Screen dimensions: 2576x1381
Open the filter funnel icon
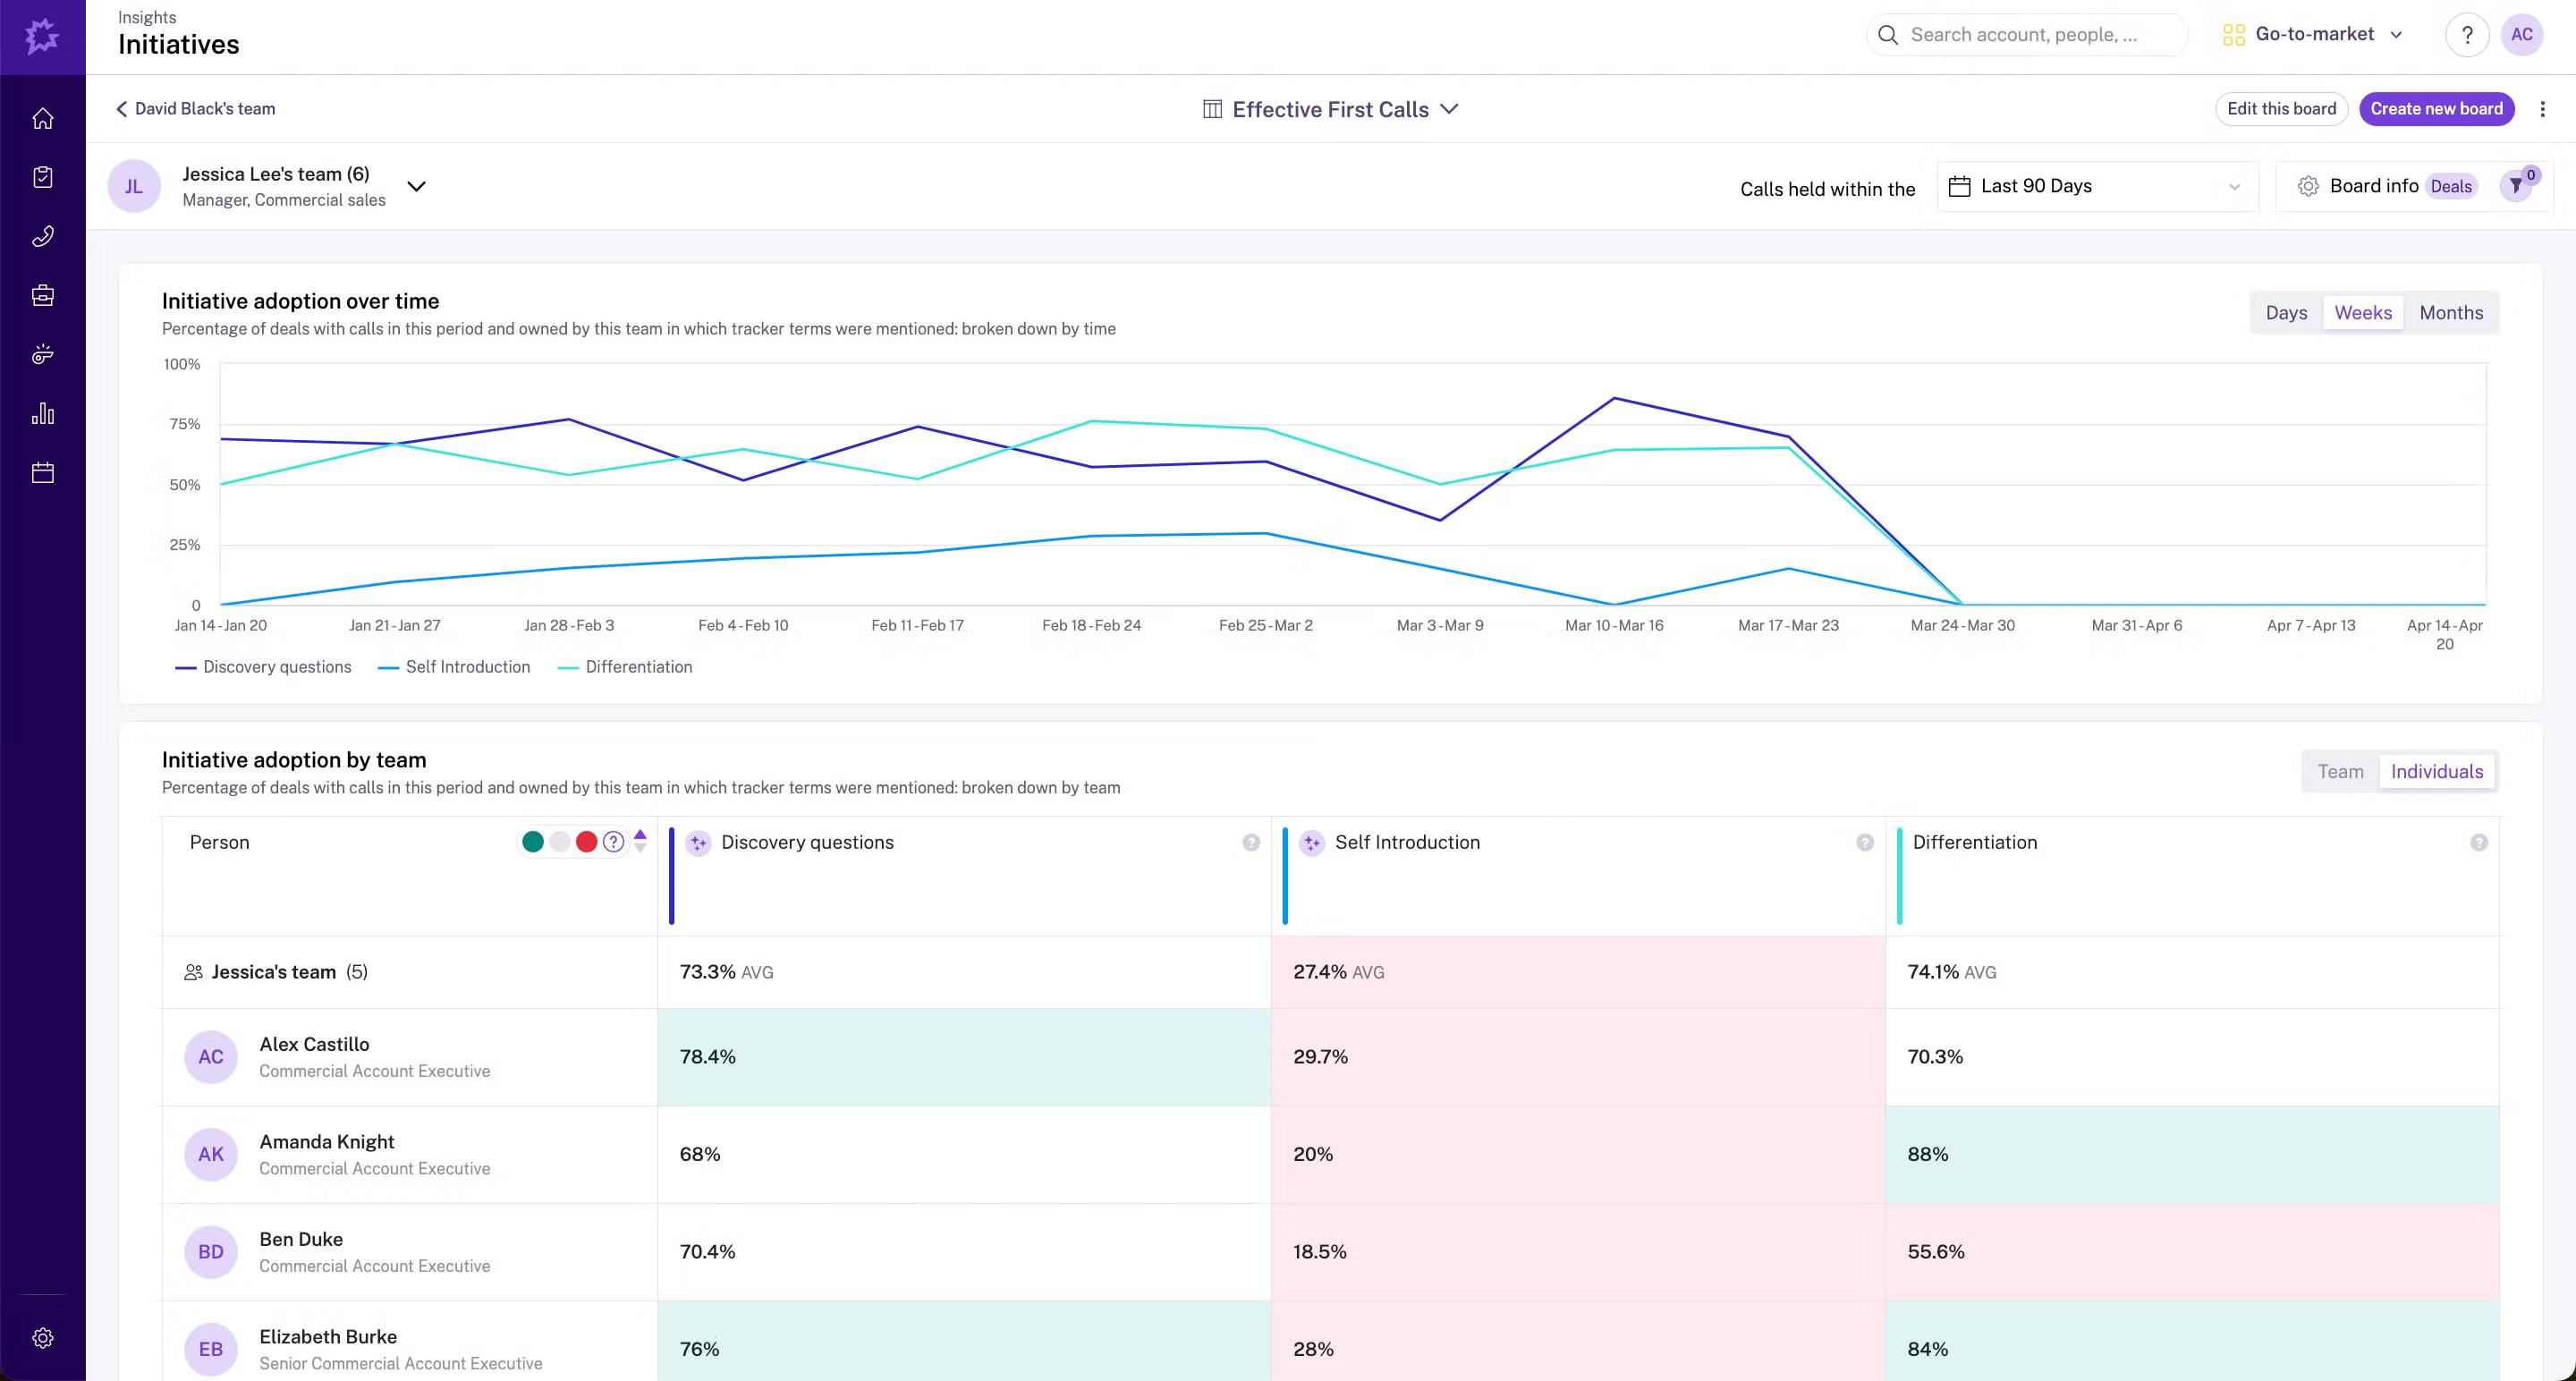pos(2515,186)
